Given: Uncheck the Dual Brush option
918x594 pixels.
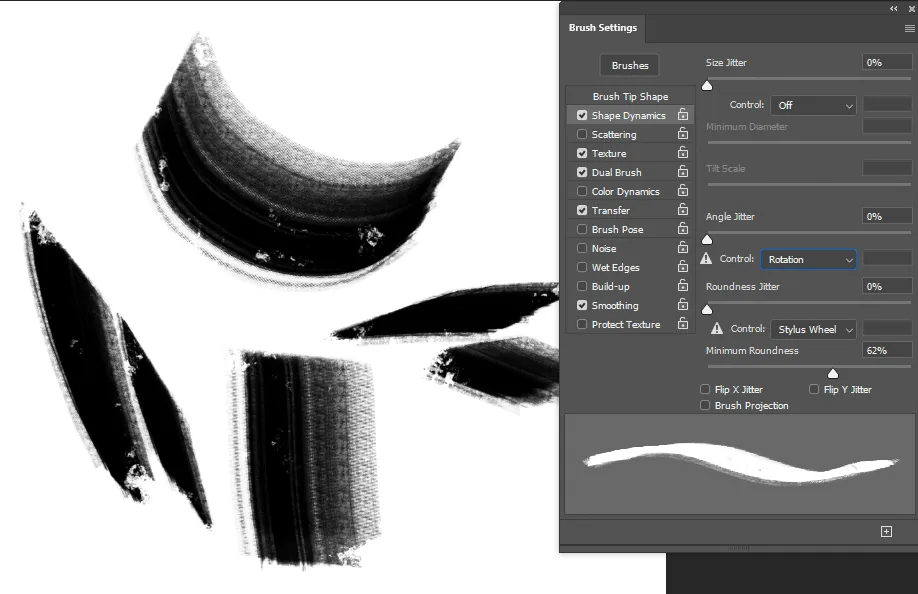Looking at the screenshot, I should pos(582,172).
